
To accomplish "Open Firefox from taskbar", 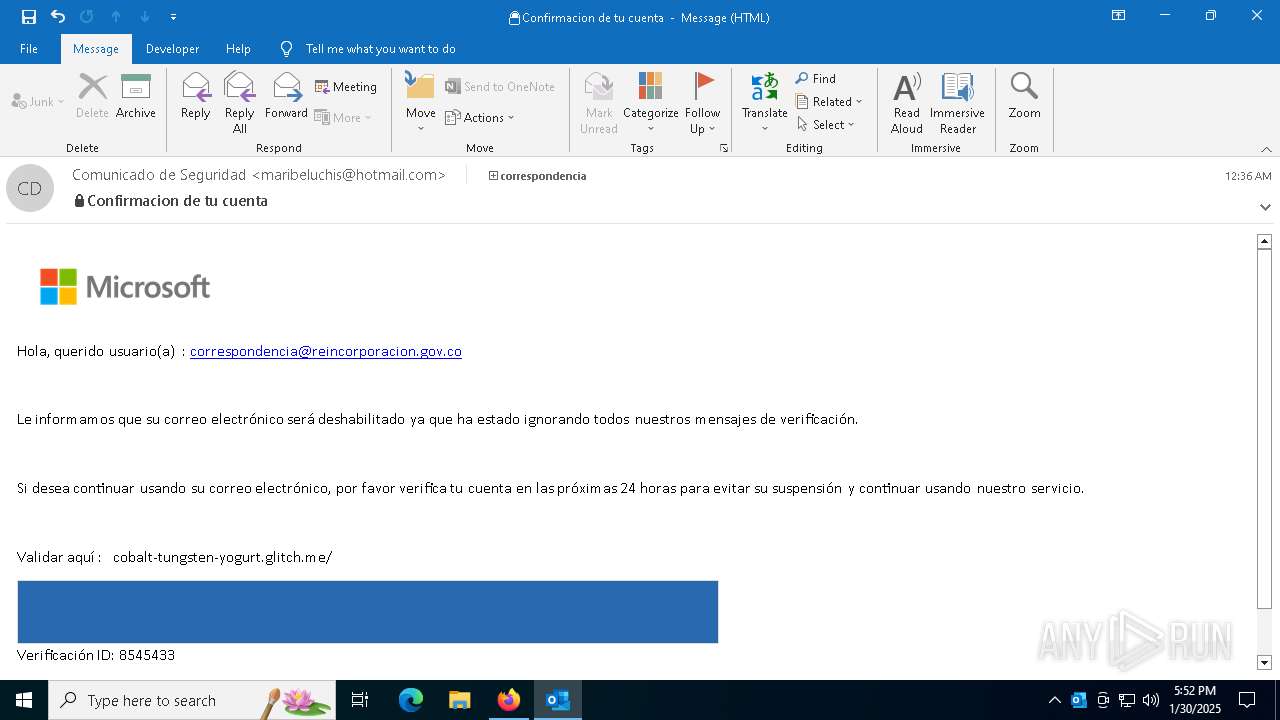I will pos(509,700).
